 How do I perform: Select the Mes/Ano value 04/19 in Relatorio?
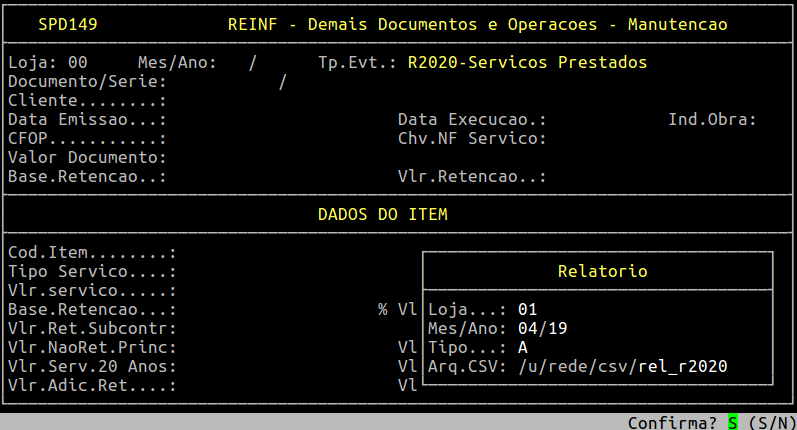(x=543, y=328)
